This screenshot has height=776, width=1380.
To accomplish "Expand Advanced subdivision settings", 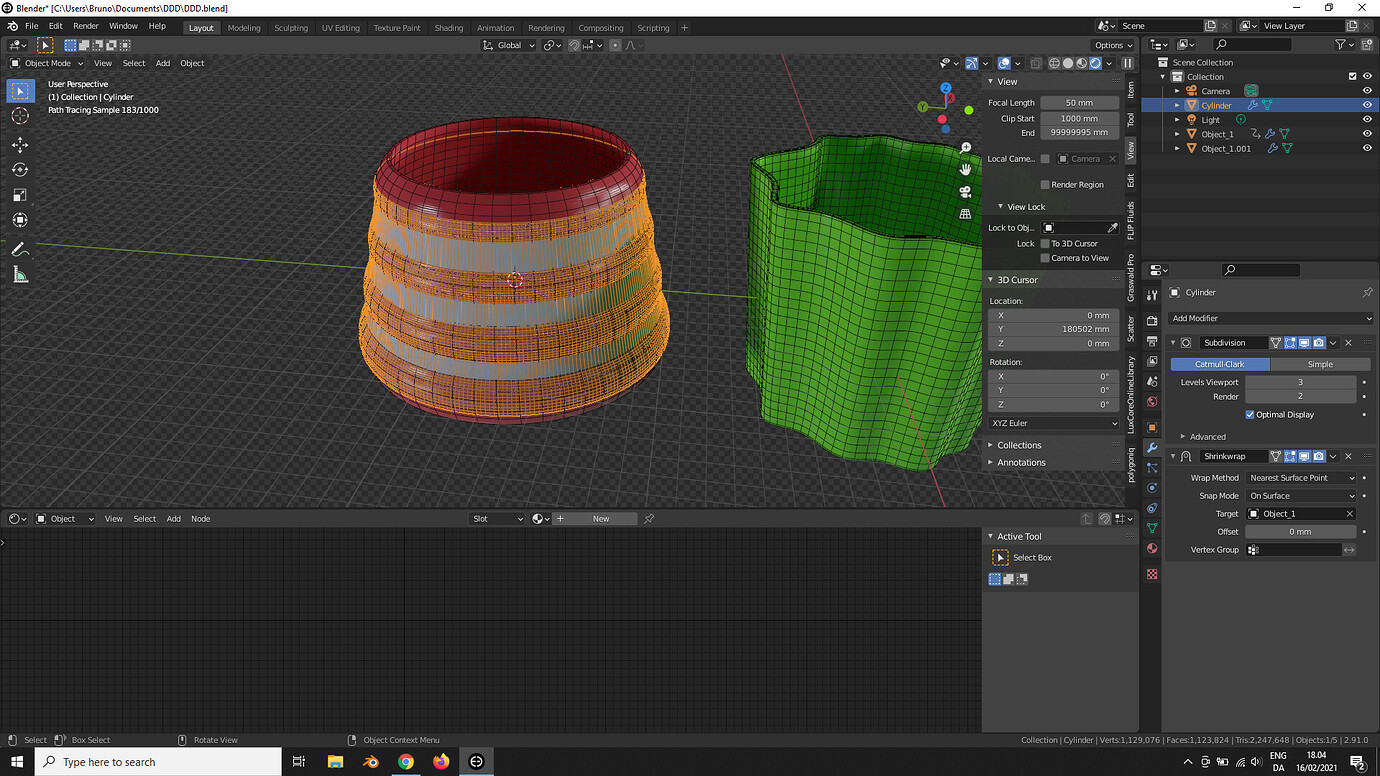I will click(1206, 437).
